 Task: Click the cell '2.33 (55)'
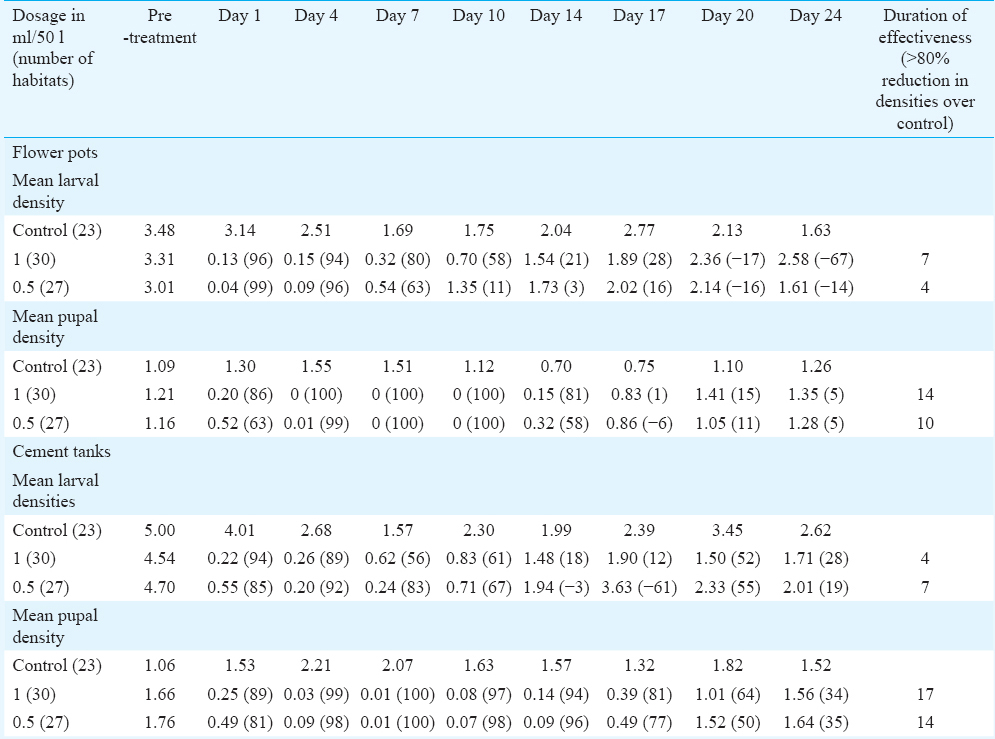(x=727, y=587)
